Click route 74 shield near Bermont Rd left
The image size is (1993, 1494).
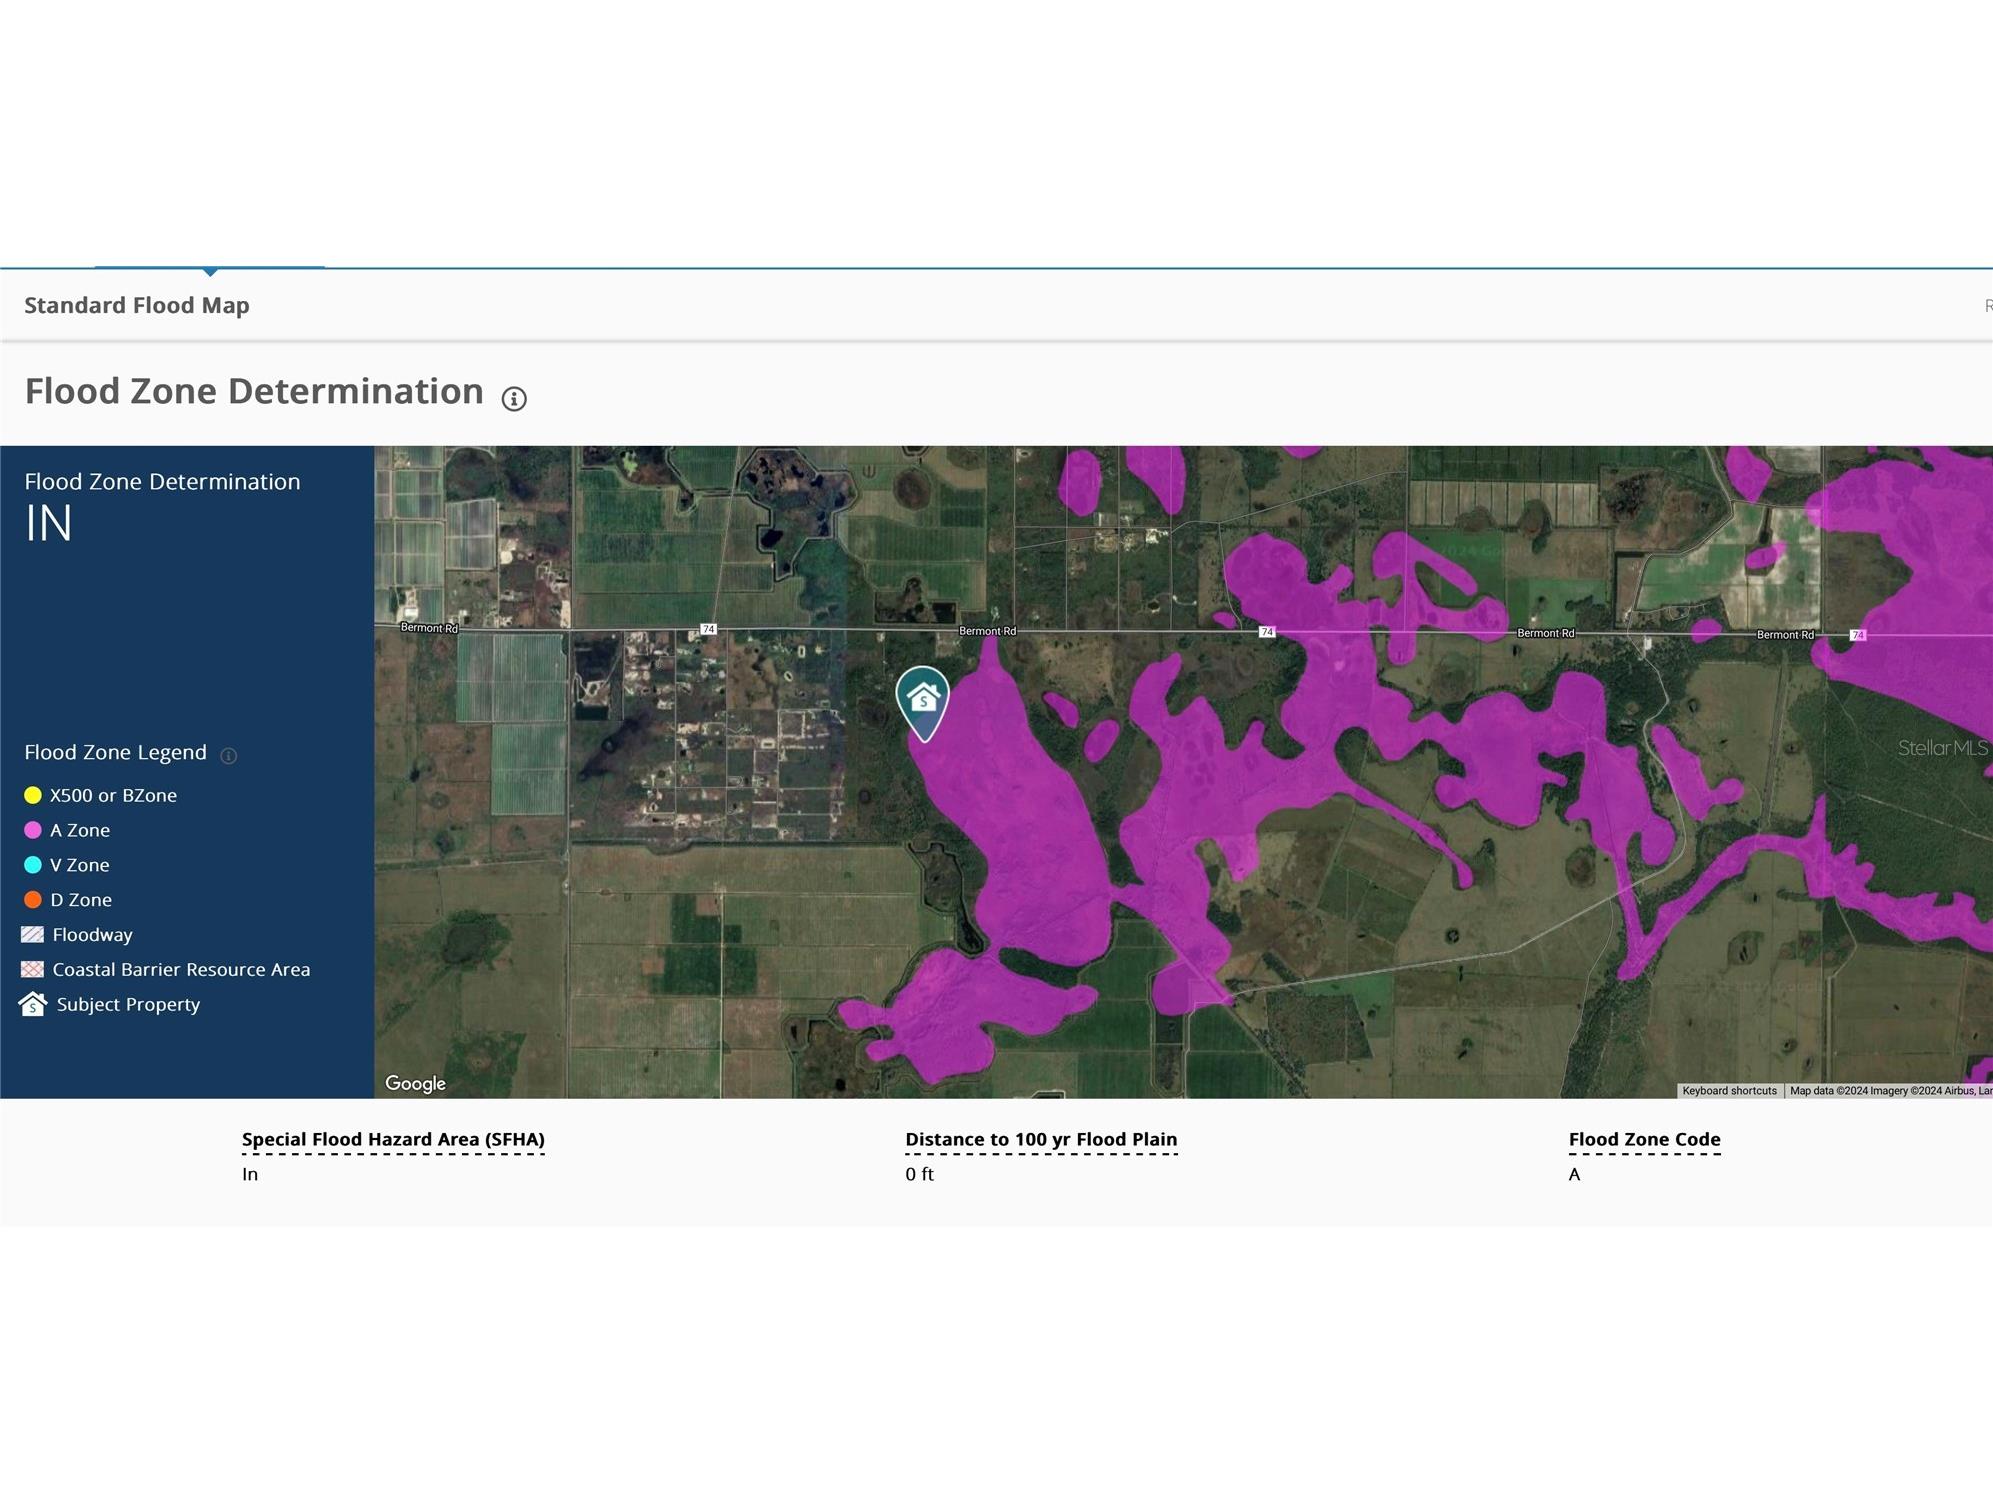coord(708,629)
